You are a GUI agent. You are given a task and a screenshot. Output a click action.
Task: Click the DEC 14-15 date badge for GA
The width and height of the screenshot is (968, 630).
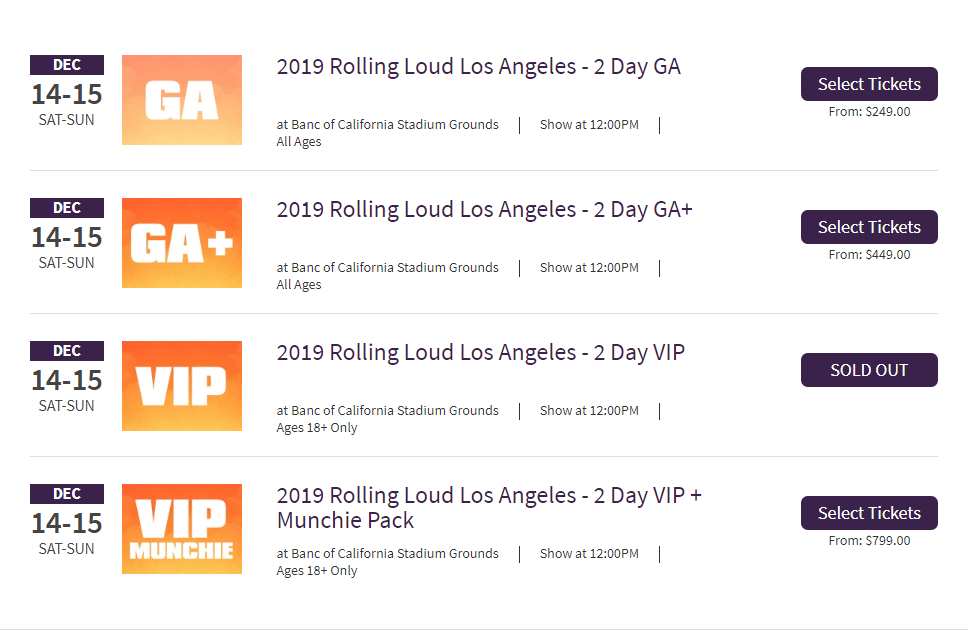pyautogui.click(x=67, y=91)
